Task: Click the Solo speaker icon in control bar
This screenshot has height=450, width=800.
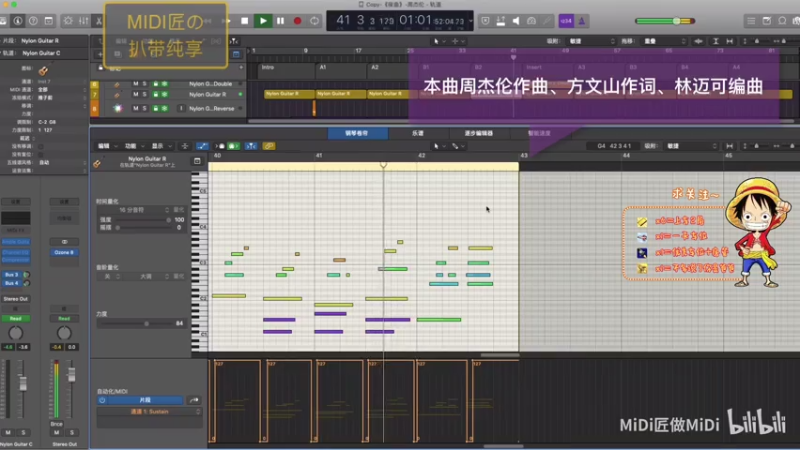Action: [x=516, y=21]
